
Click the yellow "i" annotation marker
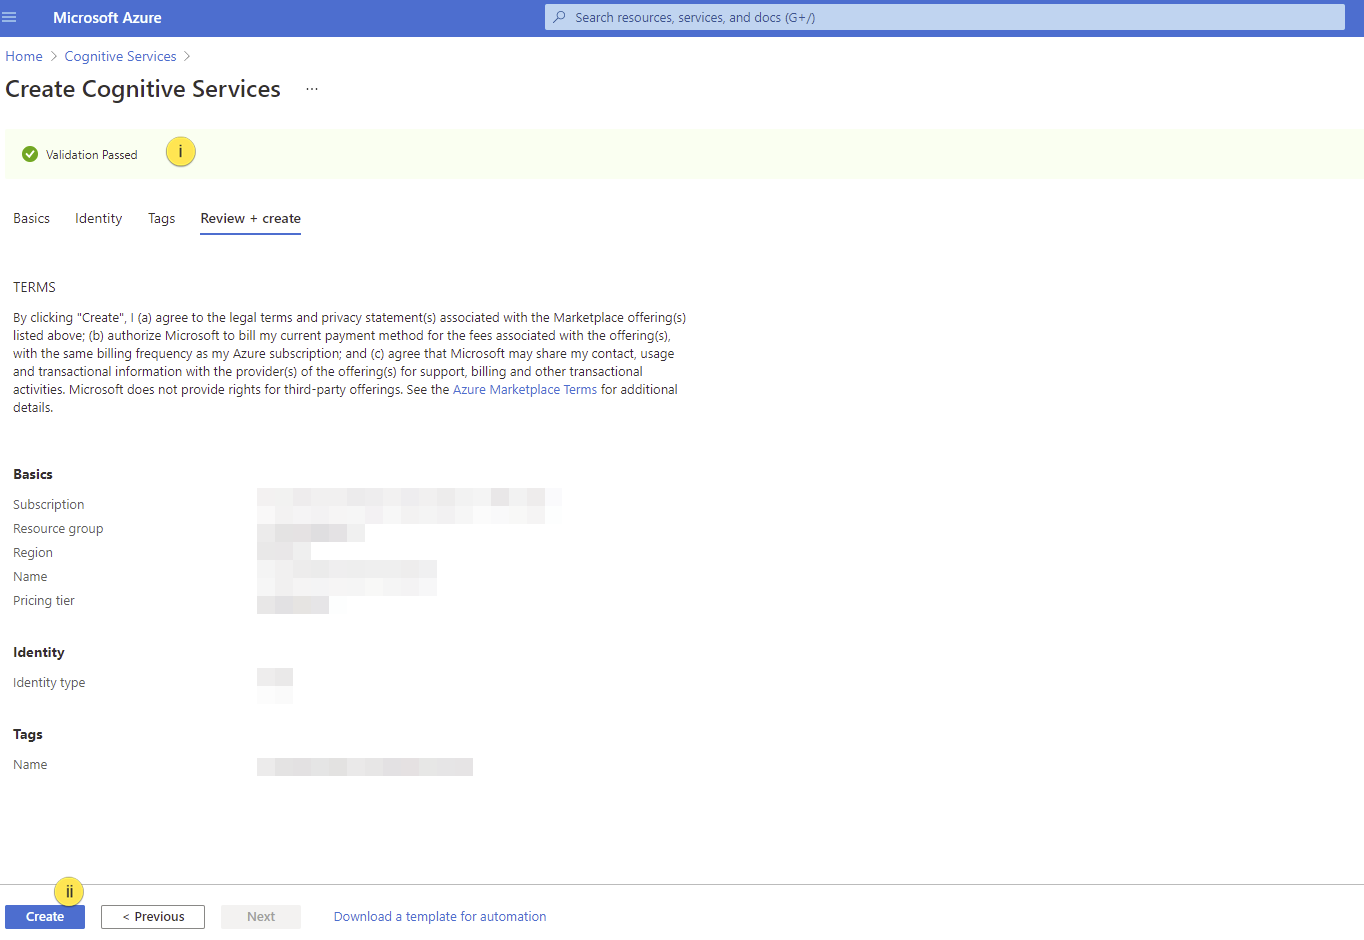click(x=180, y=152)
